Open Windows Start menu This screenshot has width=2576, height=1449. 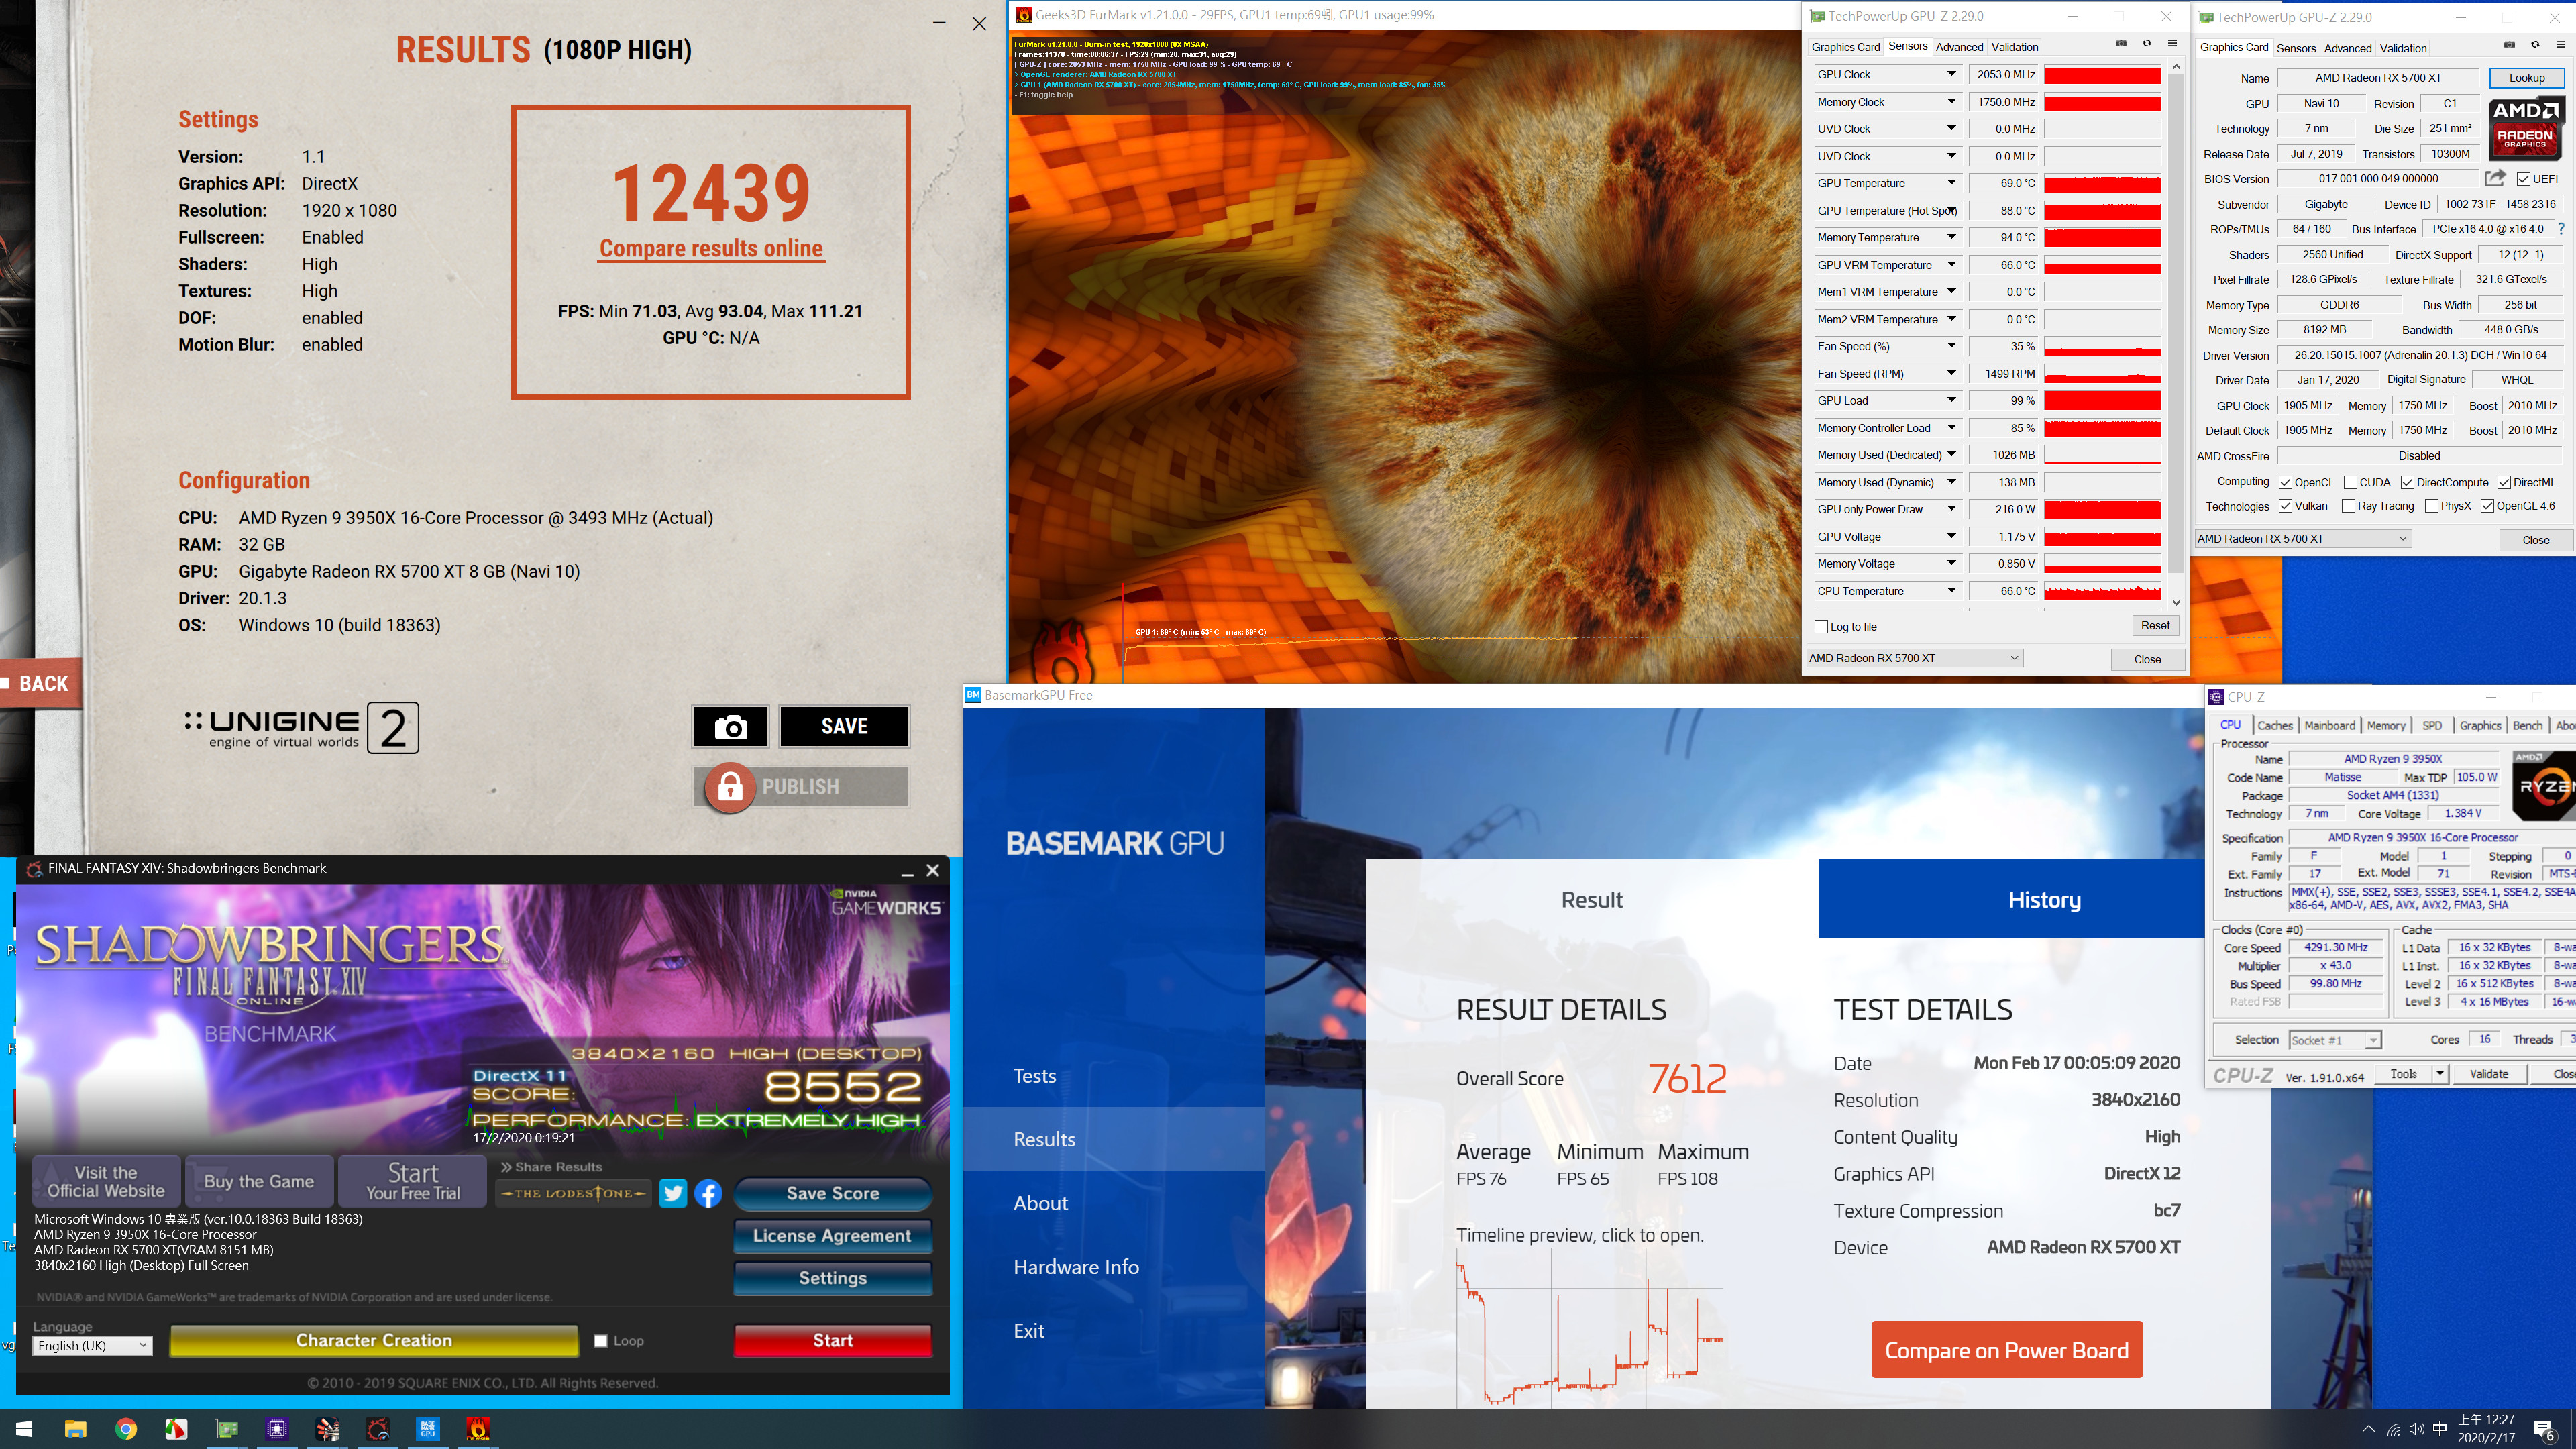(x=24, y=1429)
